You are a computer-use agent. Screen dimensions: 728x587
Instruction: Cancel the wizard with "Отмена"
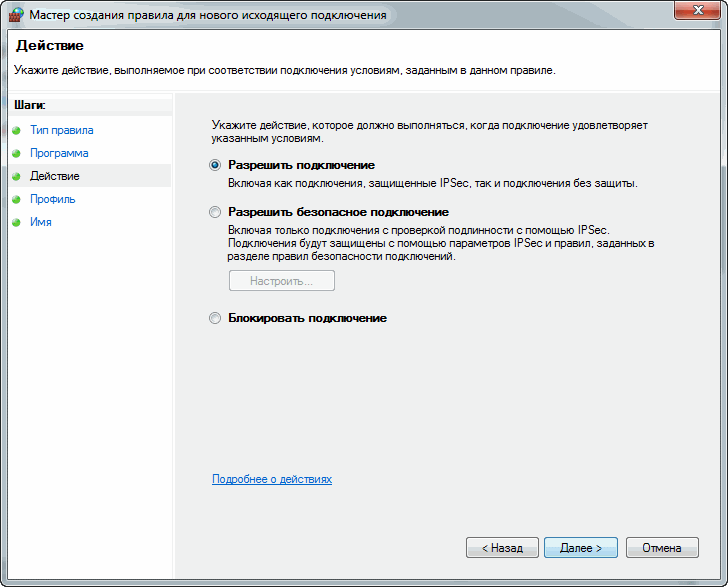point(662,548)
